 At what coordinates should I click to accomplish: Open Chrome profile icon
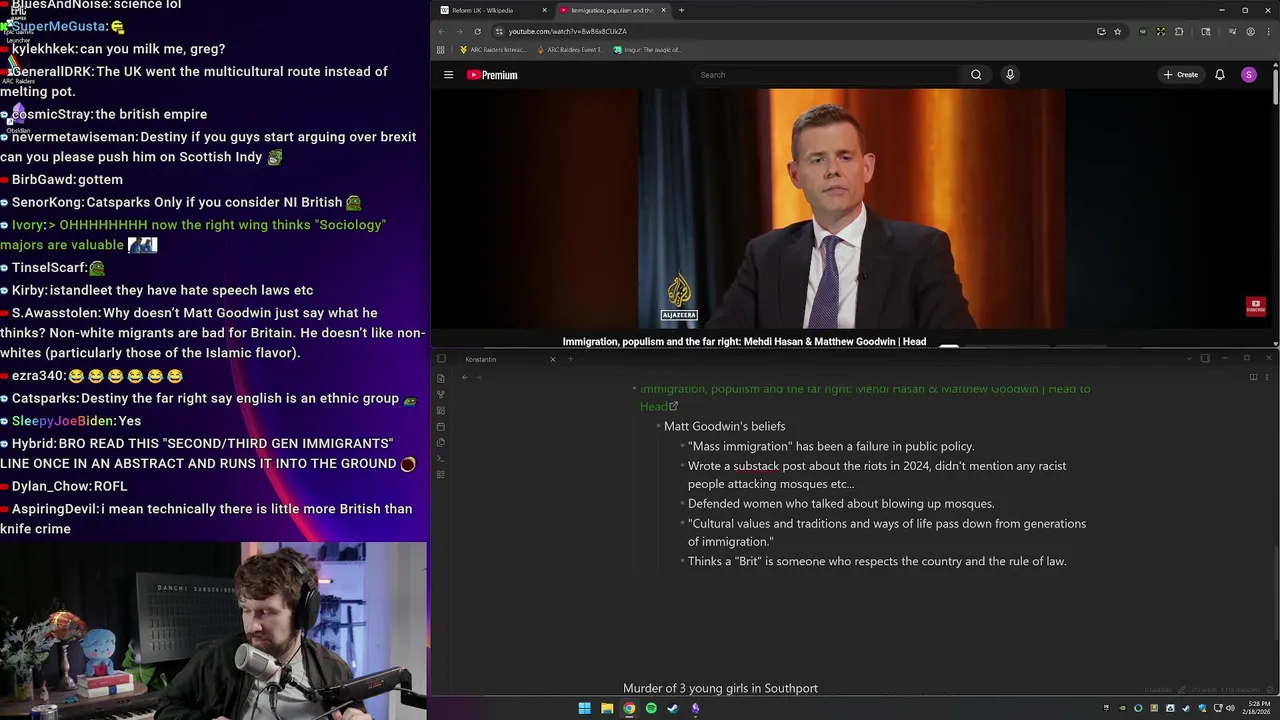coord(1250,31)
